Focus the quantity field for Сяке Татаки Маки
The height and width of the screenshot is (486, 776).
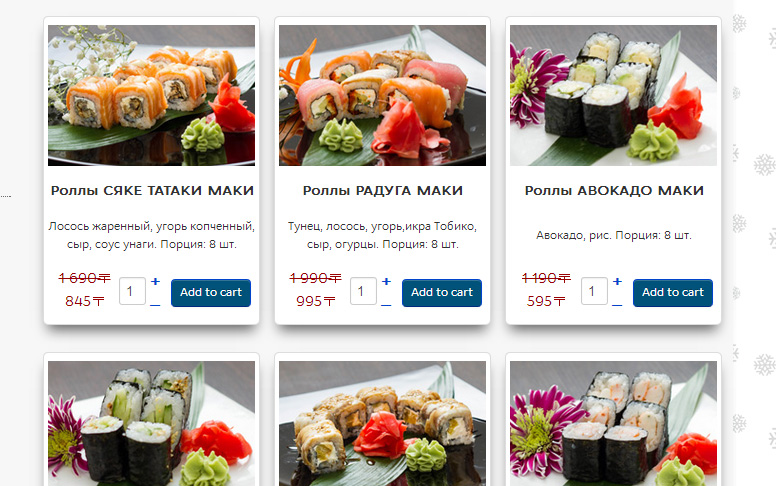coord(132,291)
